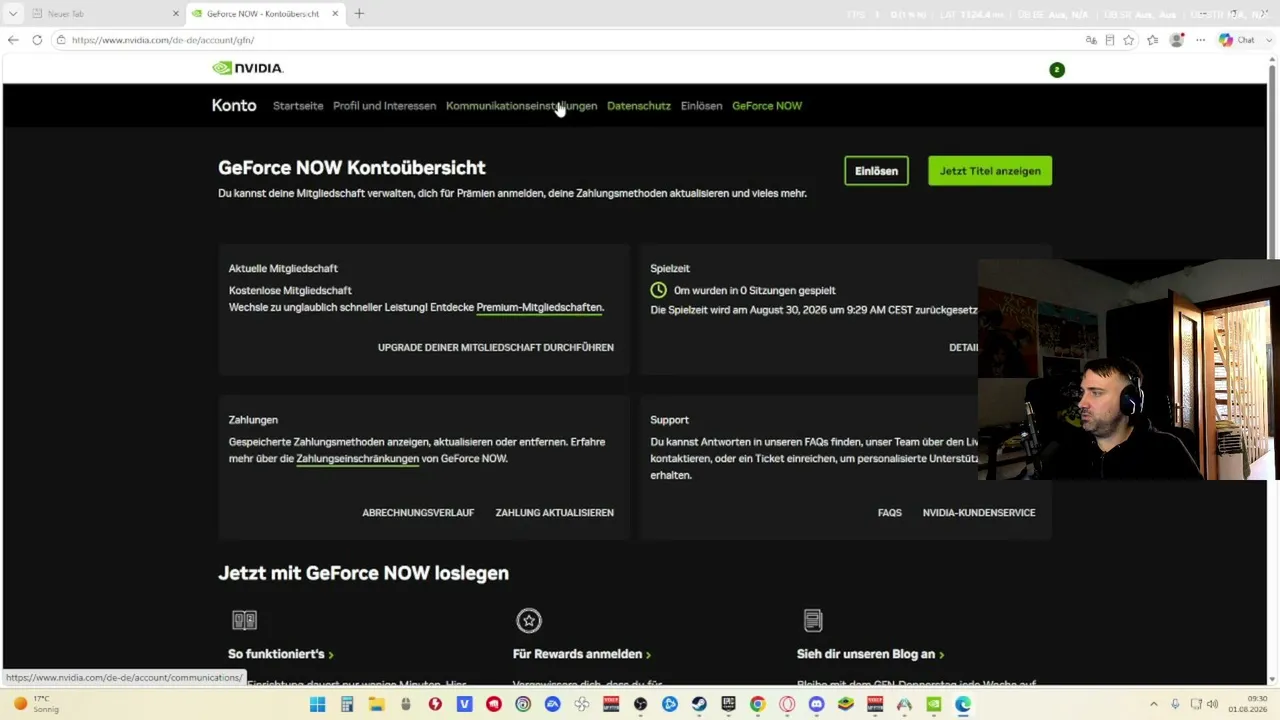
Task: View site info via the lock icon
Action: (61, 40)
